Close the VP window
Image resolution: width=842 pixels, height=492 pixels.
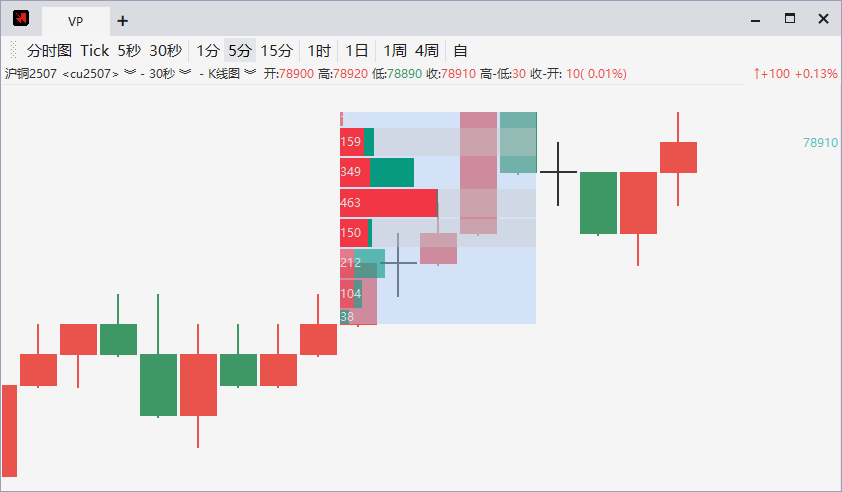(823, 18)
